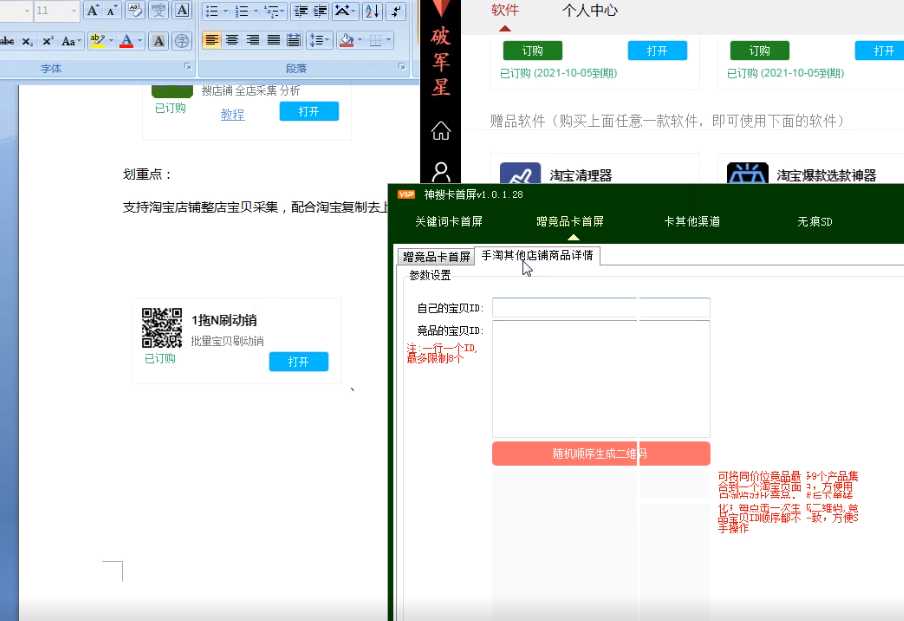Open the 关键词卡首屏 tab

449,221
